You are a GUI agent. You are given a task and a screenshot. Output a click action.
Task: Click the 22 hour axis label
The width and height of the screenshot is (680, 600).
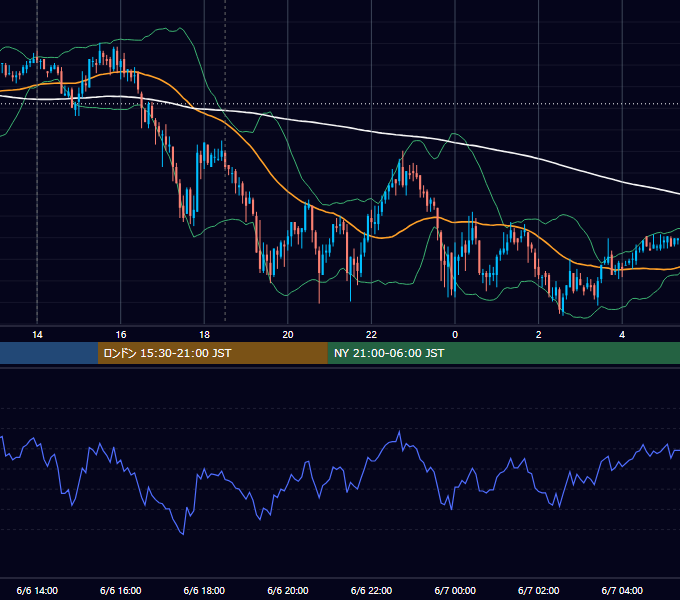(x=371, y=335)
